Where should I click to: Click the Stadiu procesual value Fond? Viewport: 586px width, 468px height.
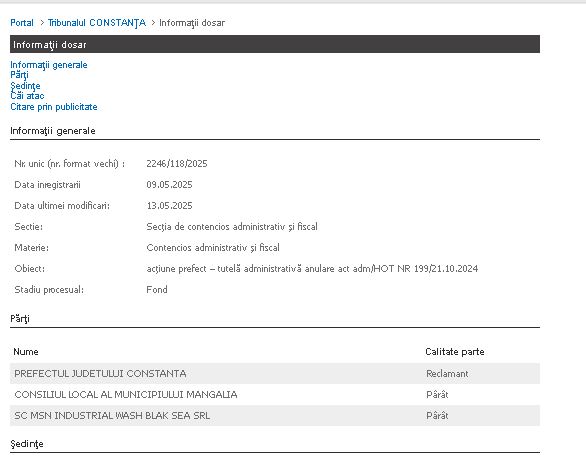coord(157,290)
